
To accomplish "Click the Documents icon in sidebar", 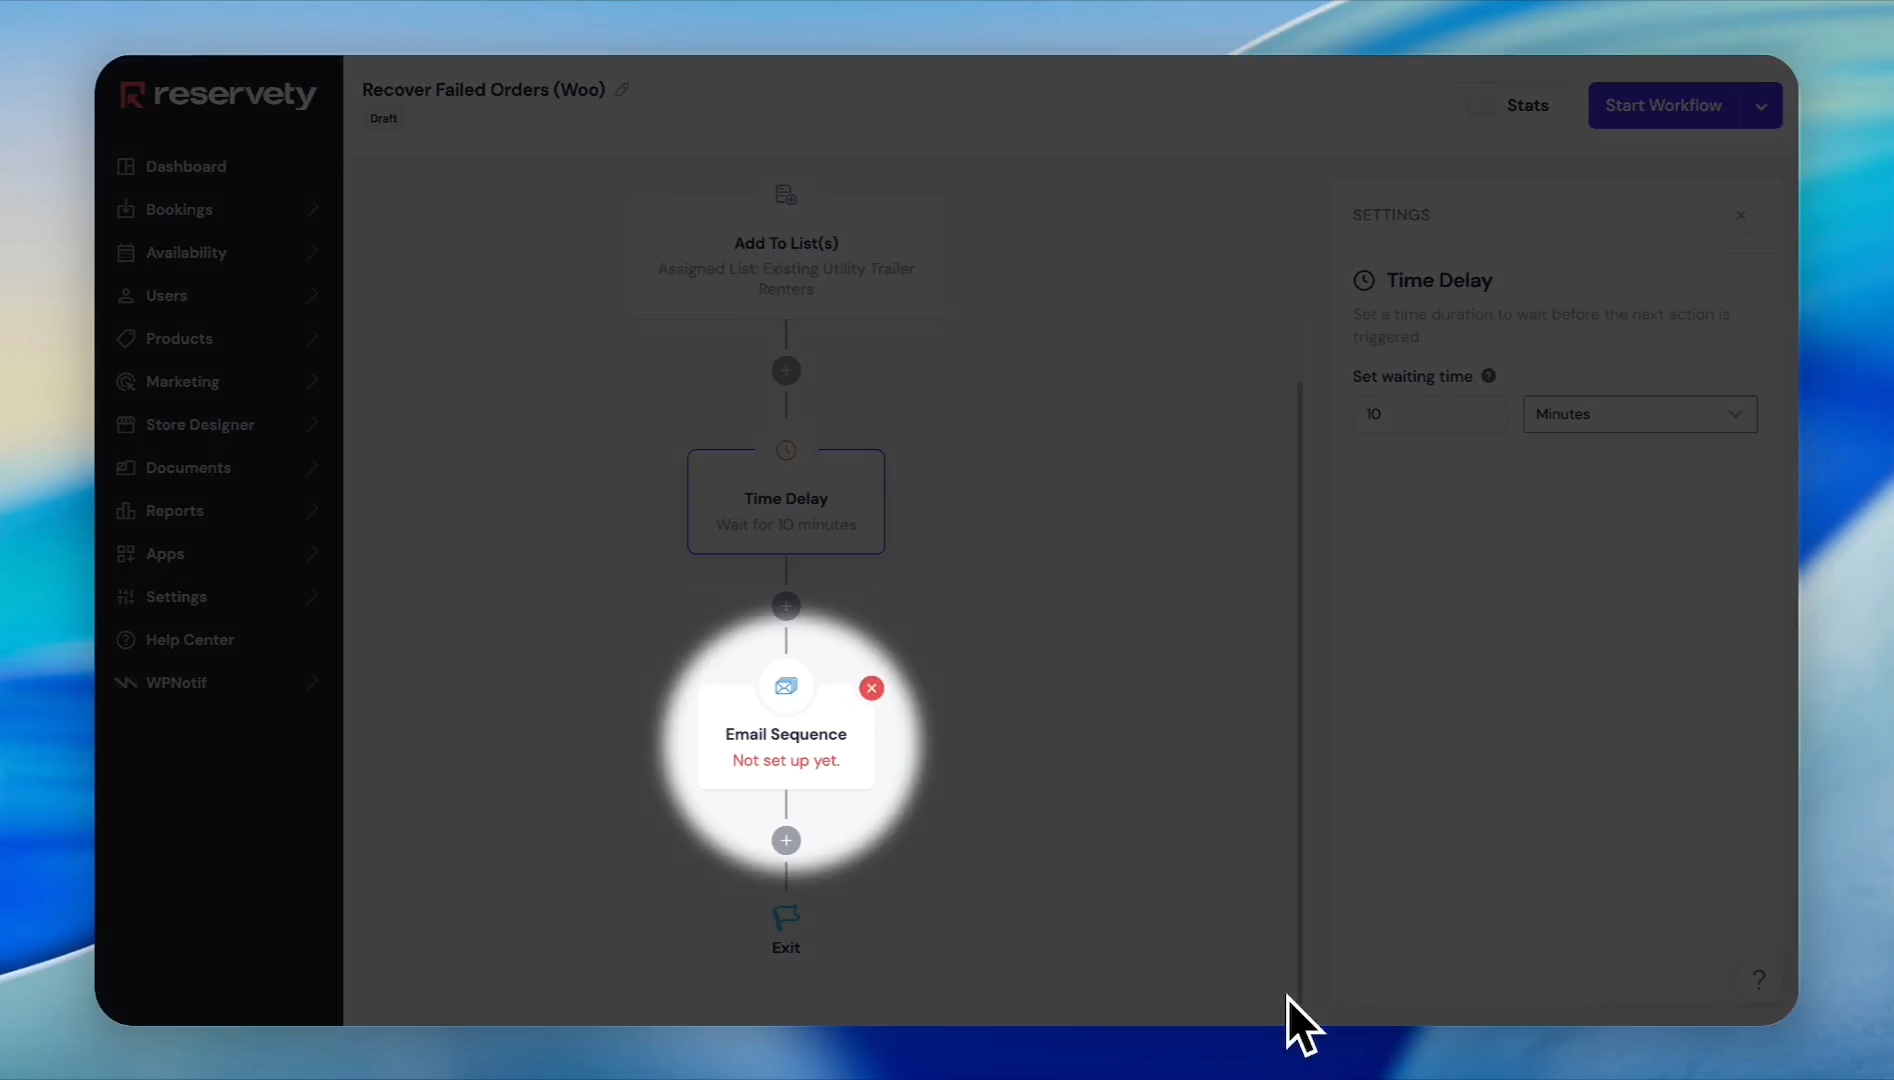I will (126, 467).
